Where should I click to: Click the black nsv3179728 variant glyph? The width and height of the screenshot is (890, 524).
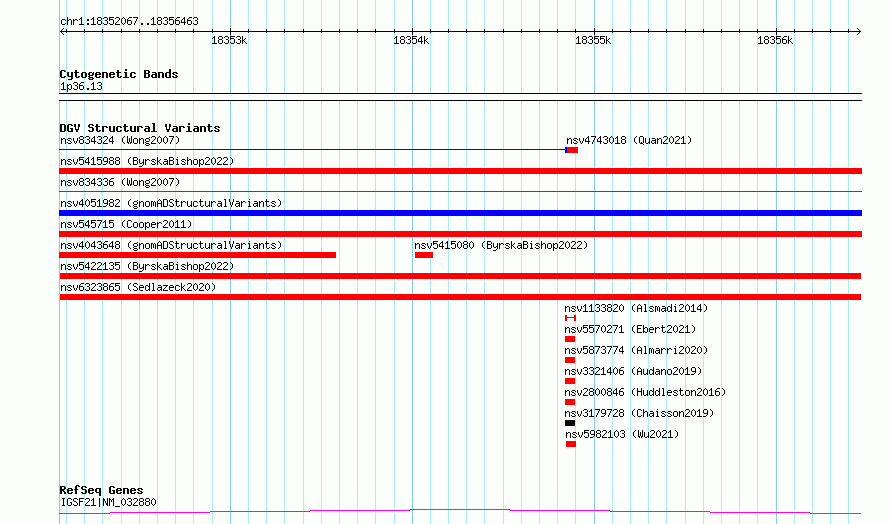point(570,423)
